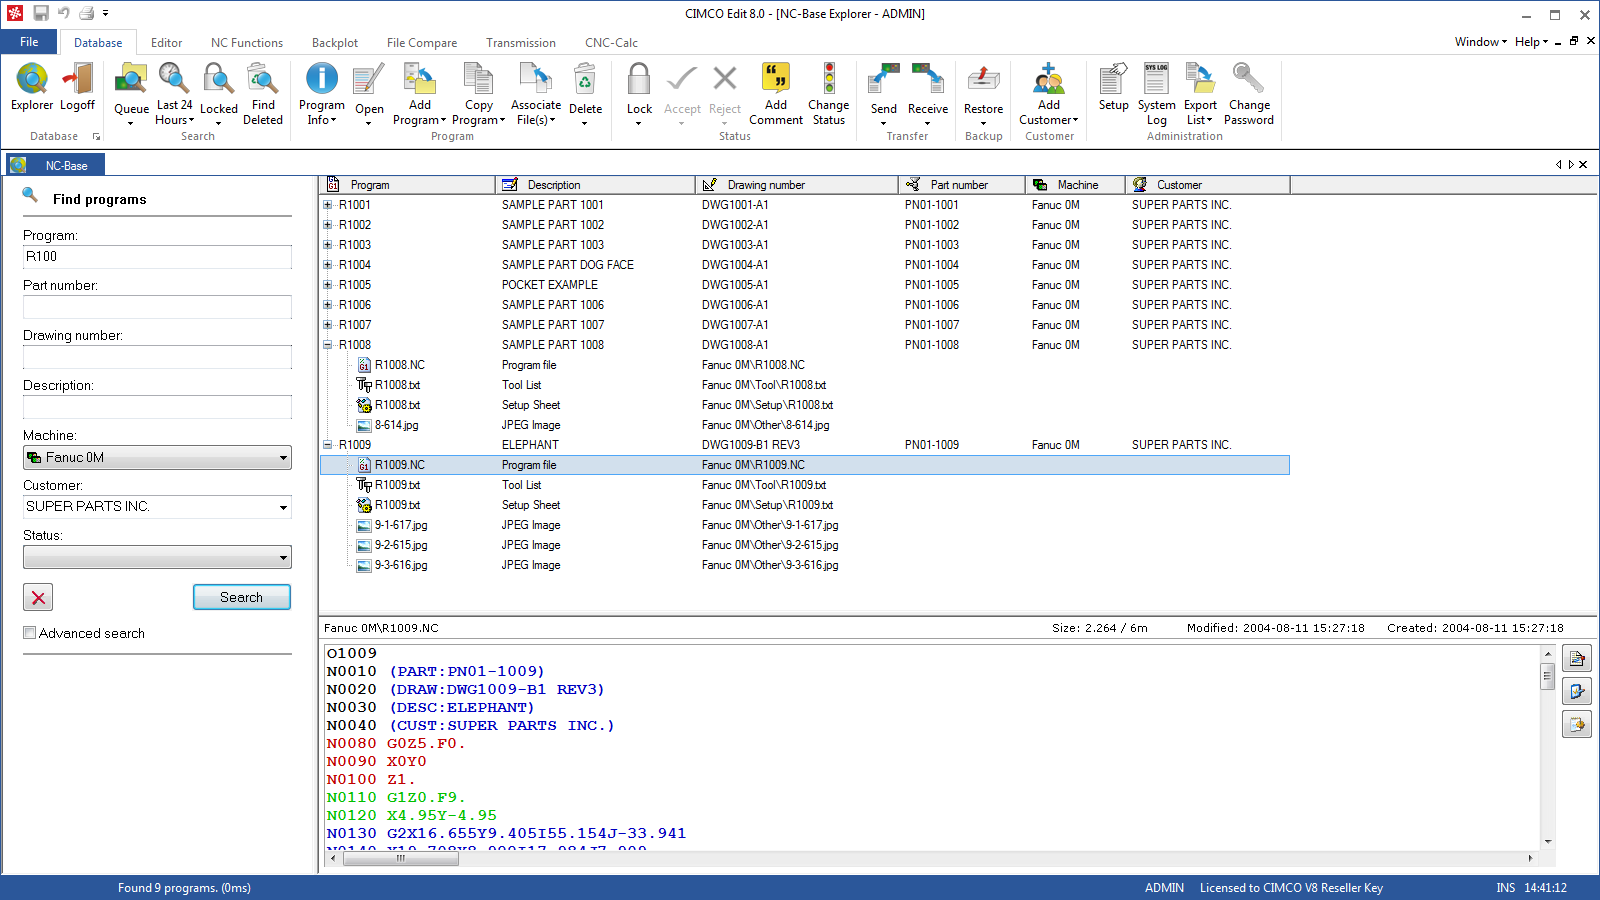The height and width of the screenshot is (900, 1600).
Task: Select the 8-614.jpg image row
Action: pos(805,425)
